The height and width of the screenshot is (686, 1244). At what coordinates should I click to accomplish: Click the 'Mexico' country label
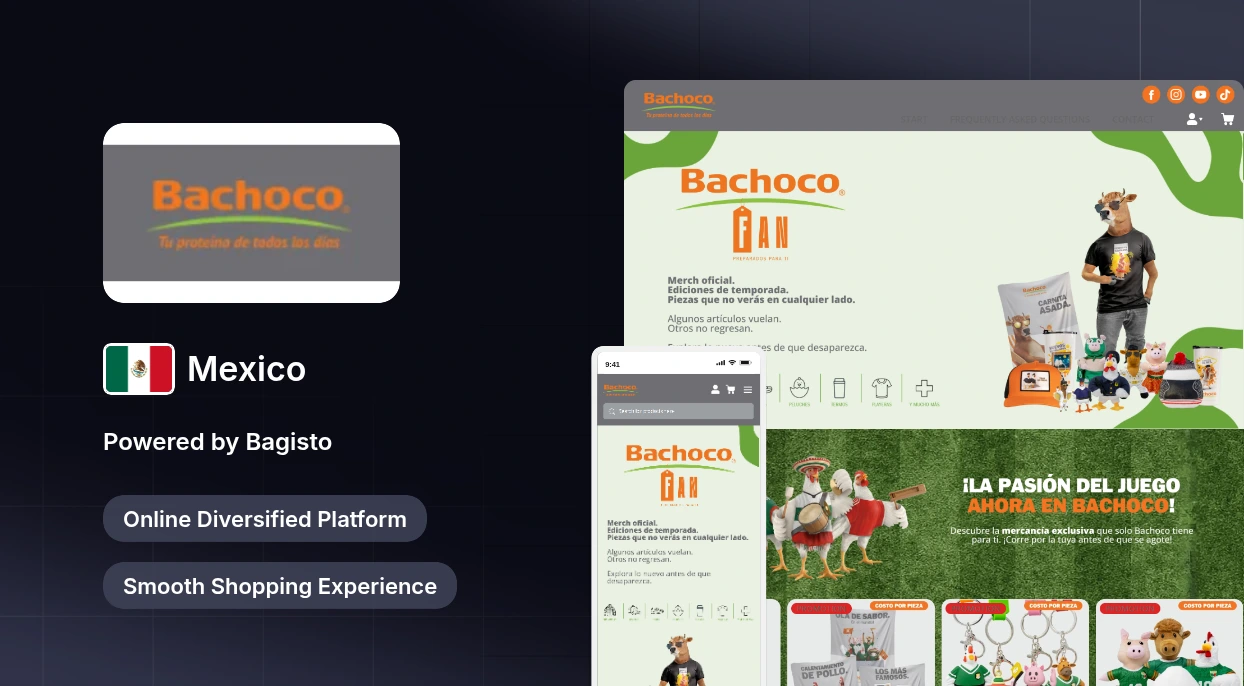246,369
